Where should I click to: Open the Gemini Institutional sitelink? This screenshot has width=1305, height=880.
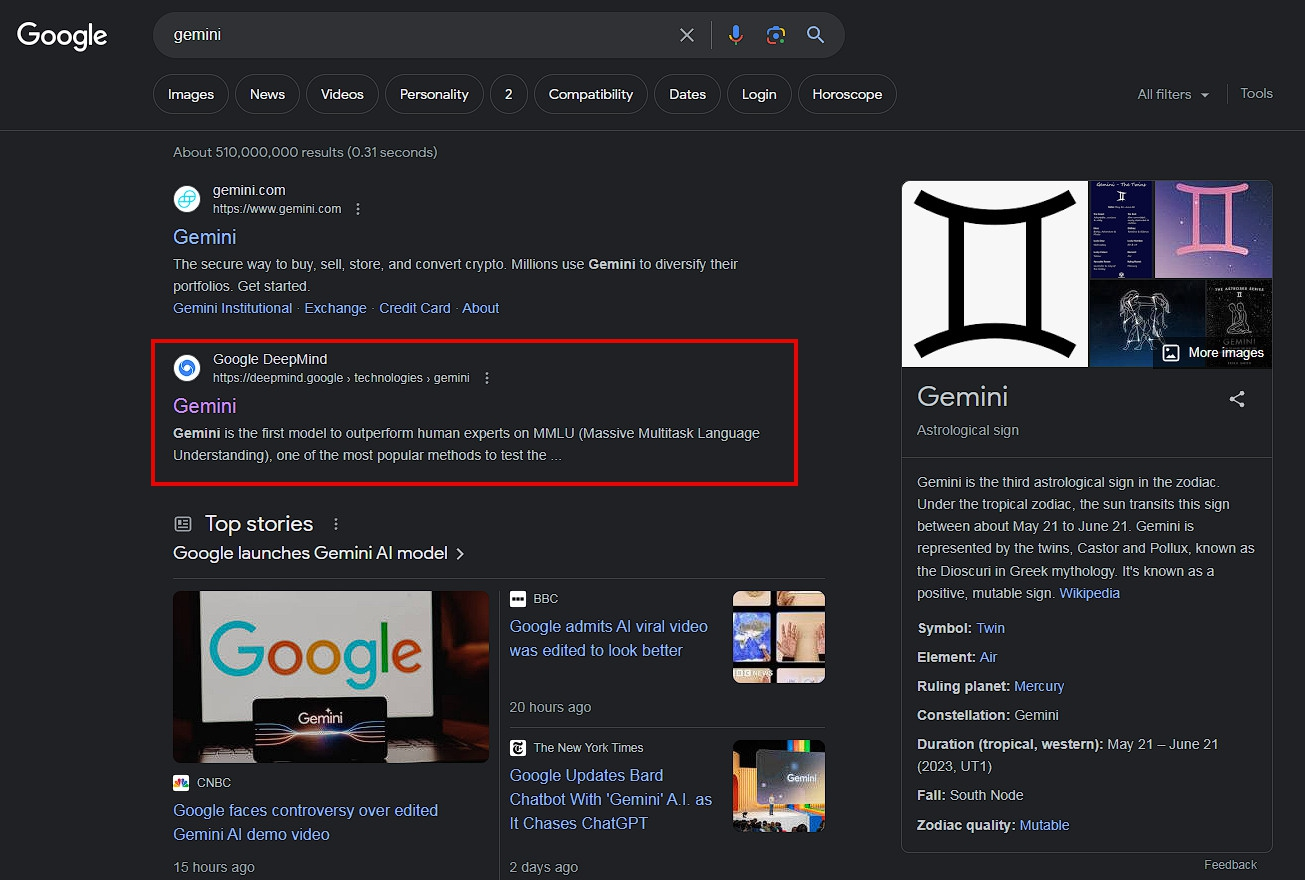233,308
